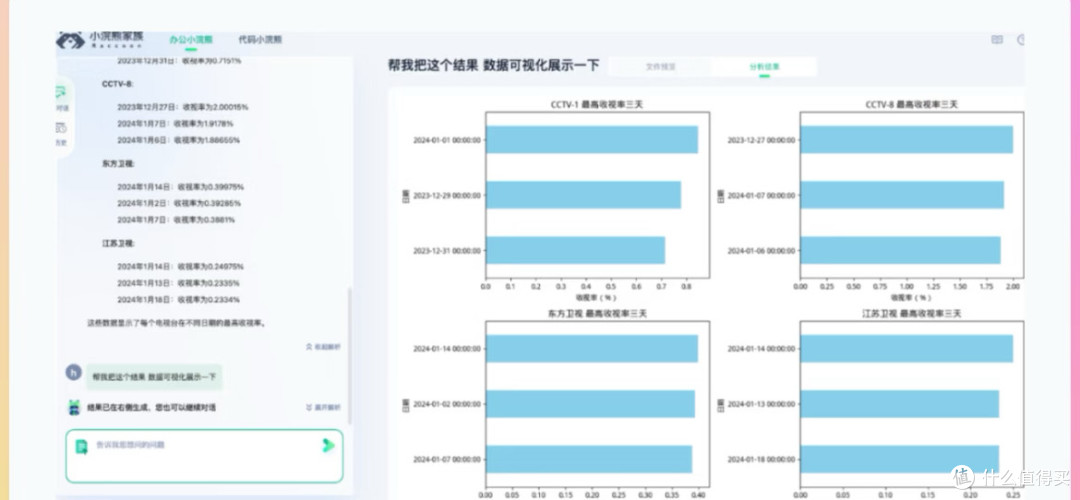Click the line 2024年1月7日 收视率为1.9178%
Image resolution: width=1080 pixels, height=500 pixels.
(175, 124)
